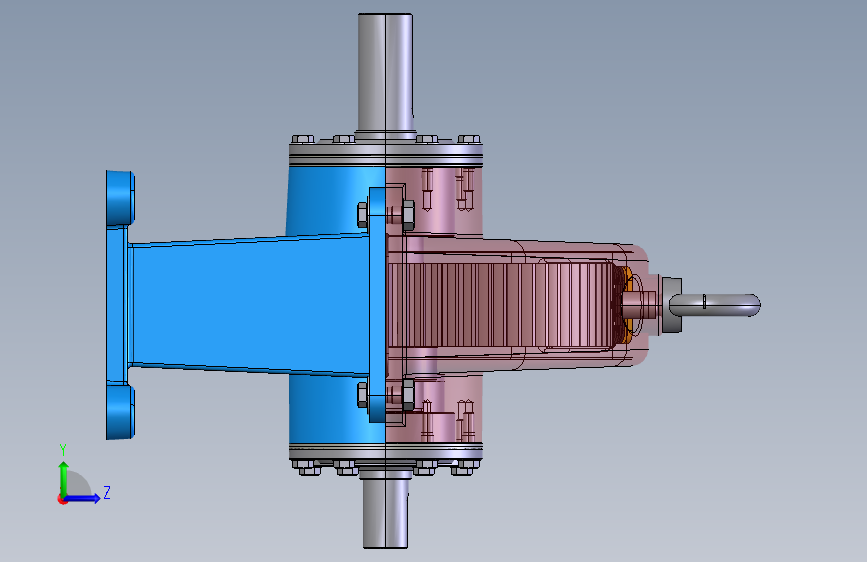Select the 'Z' axis label

(107, 492)
